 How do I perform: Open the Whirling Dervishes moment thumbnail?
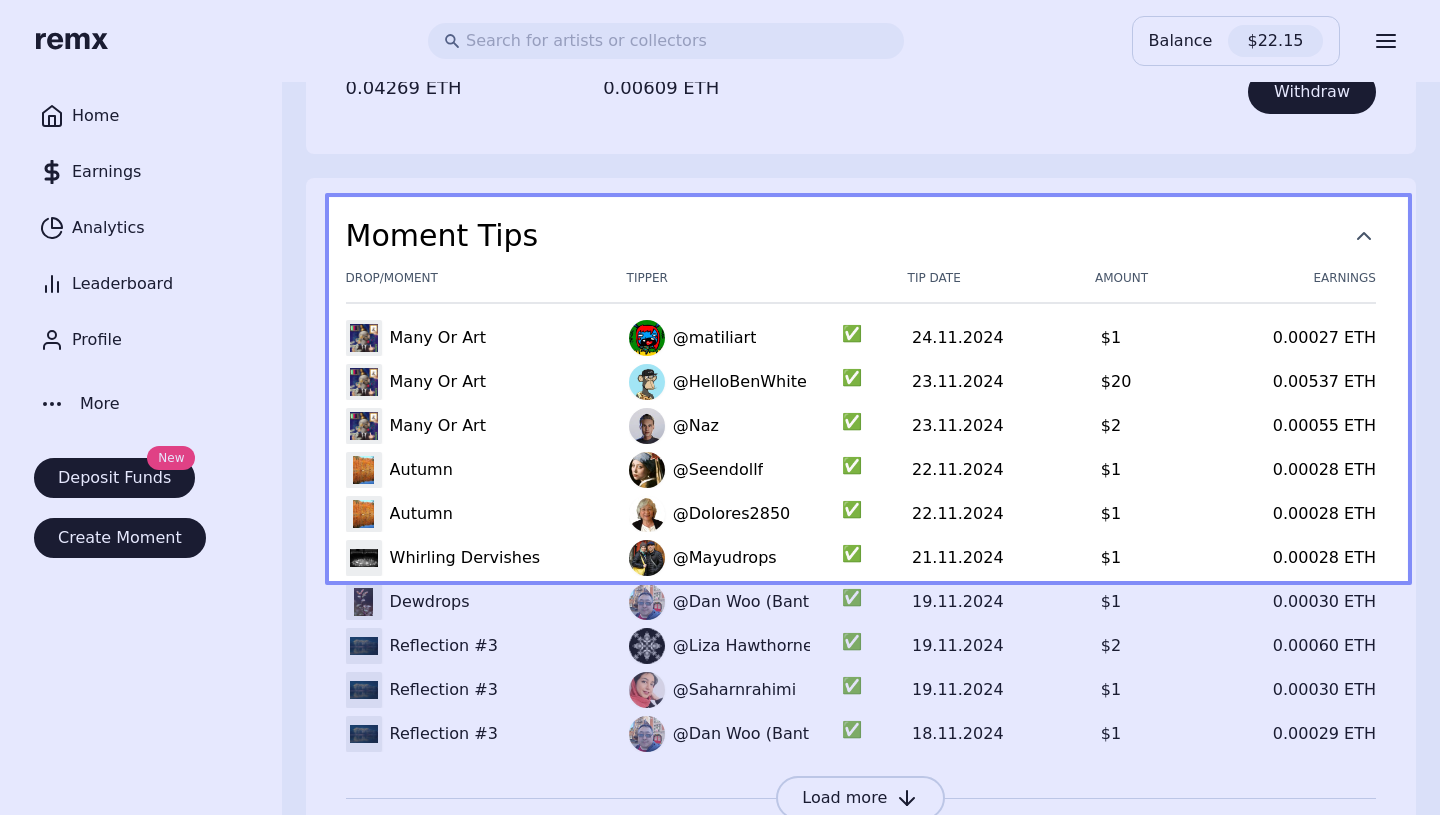(364, 558)
